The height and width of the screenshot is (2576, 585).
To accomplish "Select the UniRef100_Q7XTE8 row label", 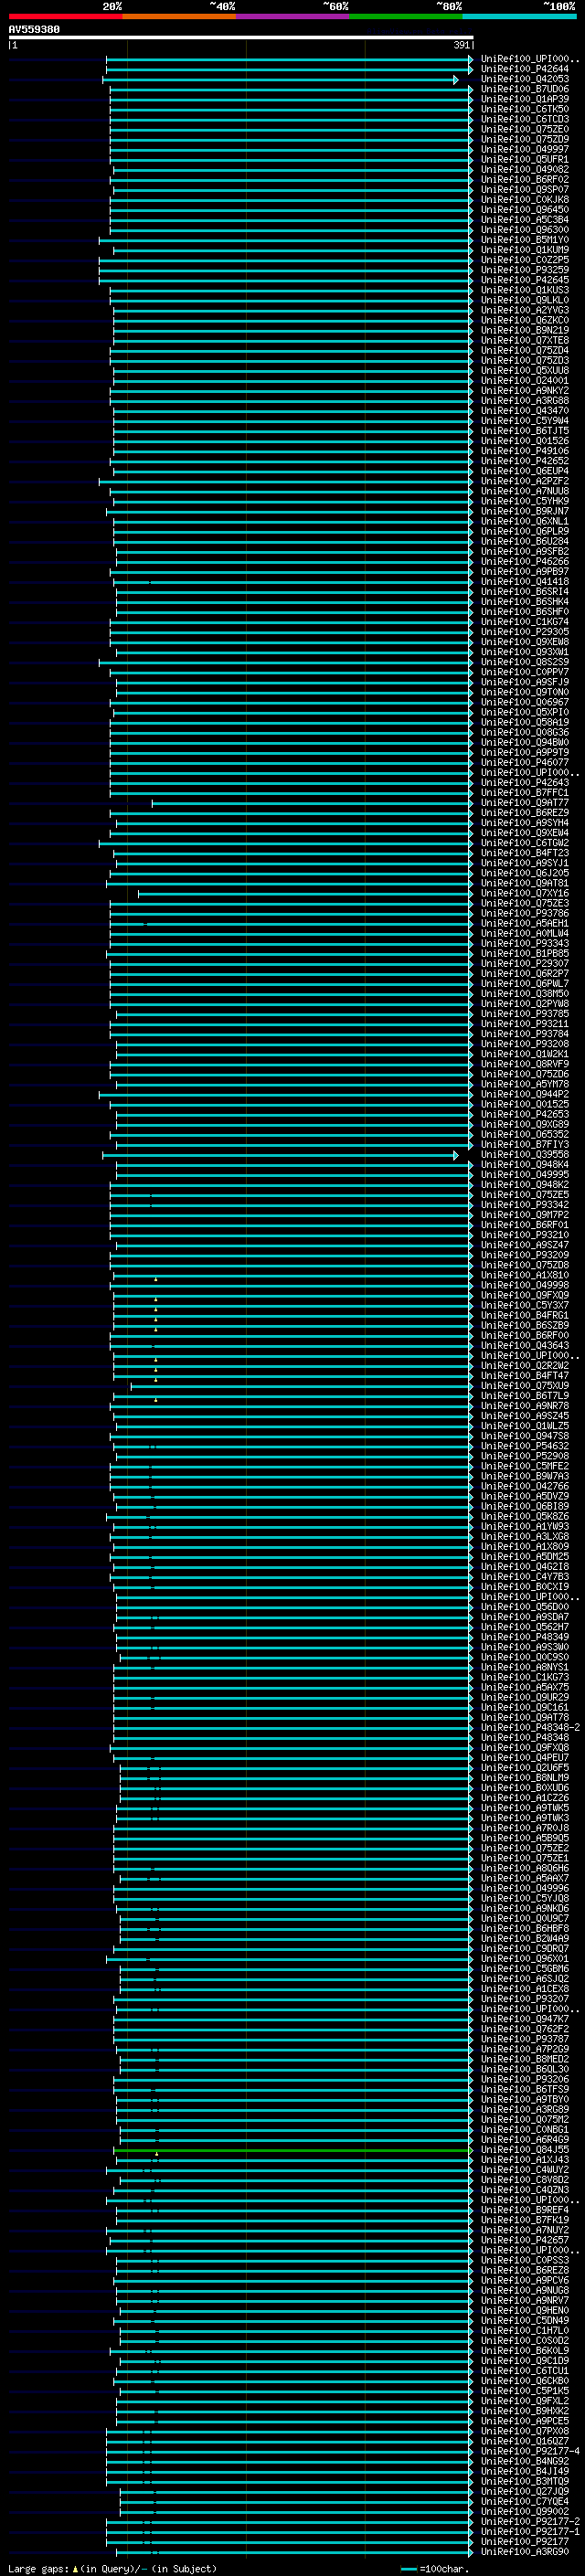I will [525, 340].
